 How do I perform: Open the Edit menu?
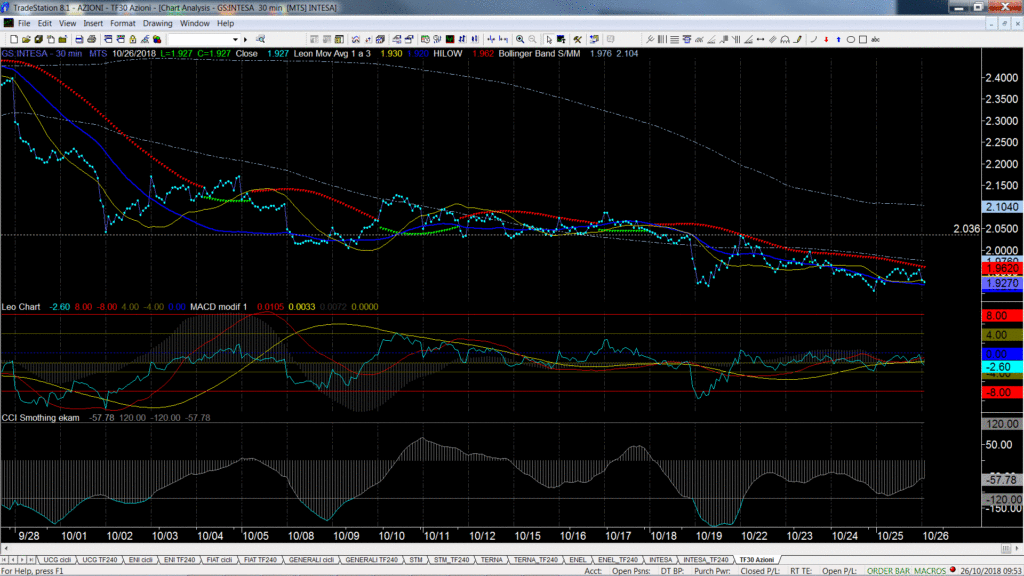[44, 24]
